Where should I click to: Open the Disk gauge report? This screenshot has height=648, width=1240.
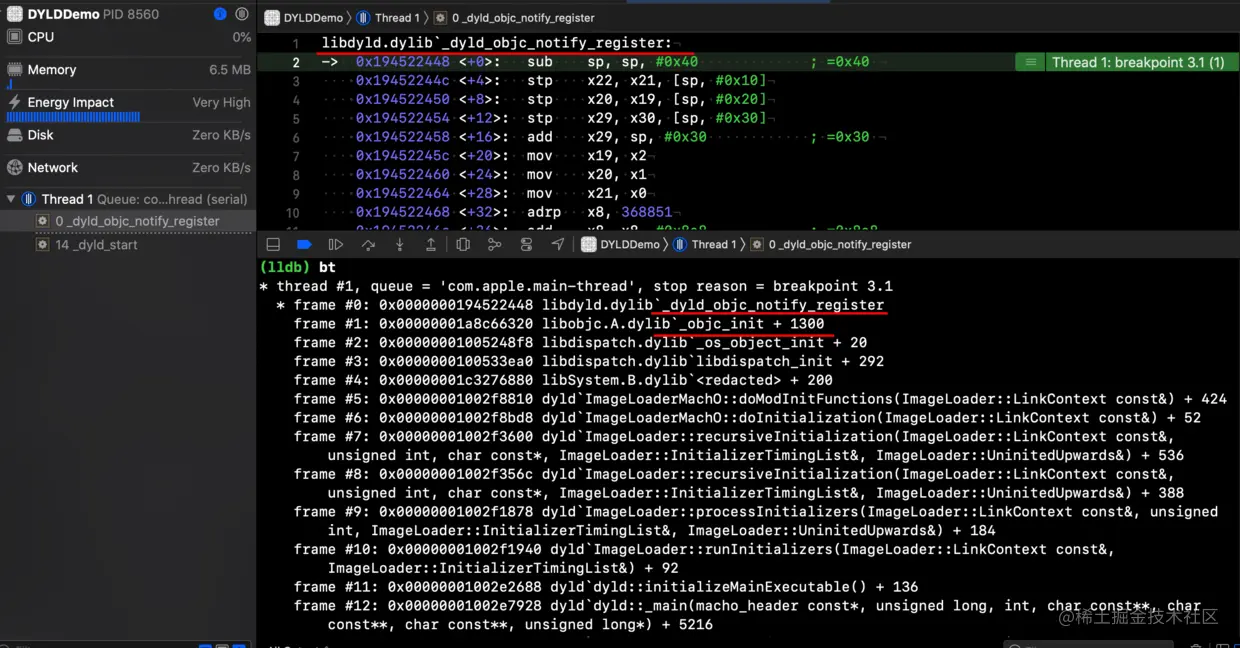click(128, 136)
